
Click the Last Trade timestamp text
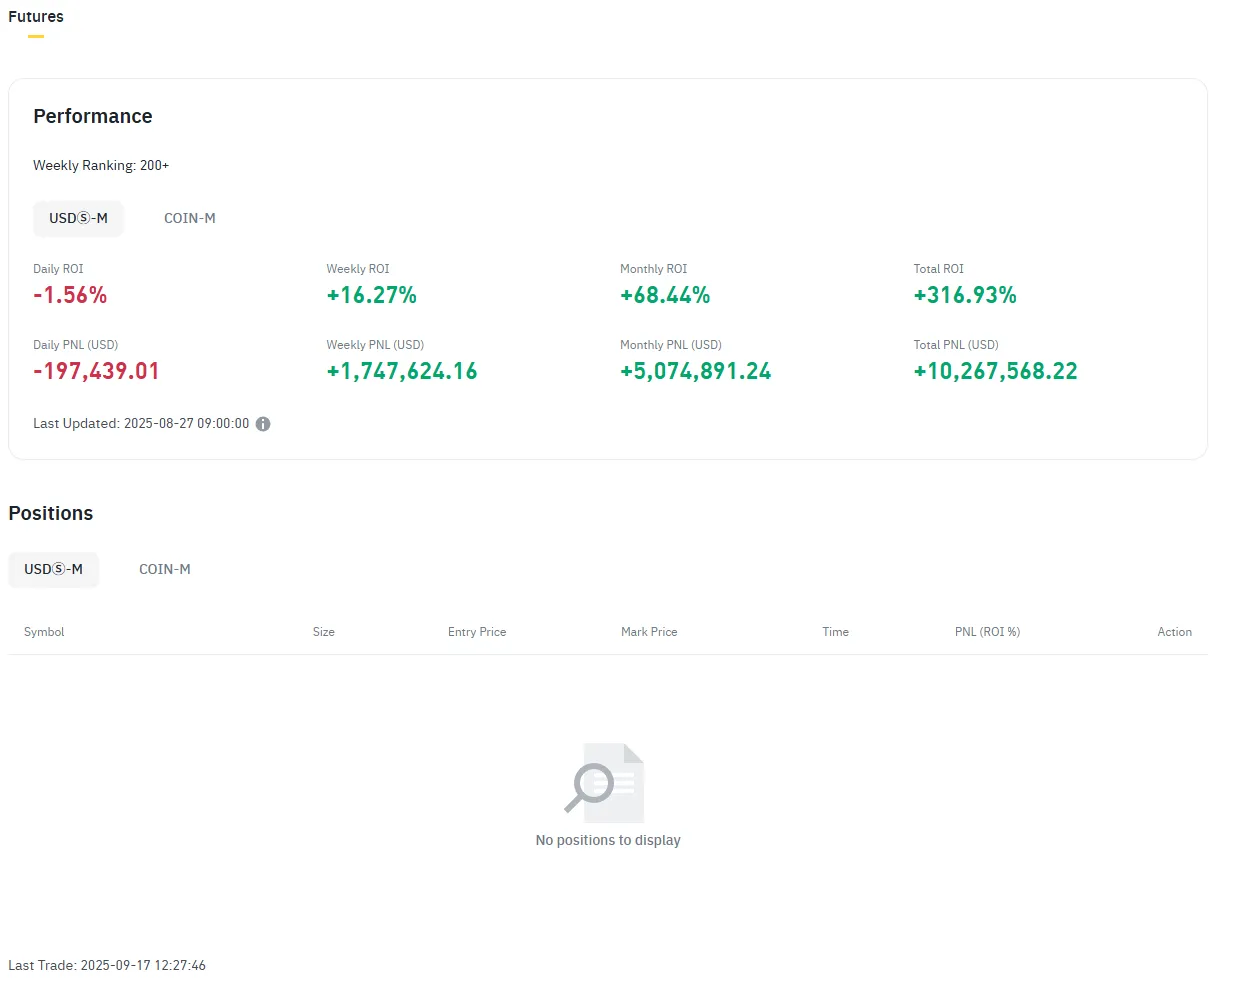[107, 965]
